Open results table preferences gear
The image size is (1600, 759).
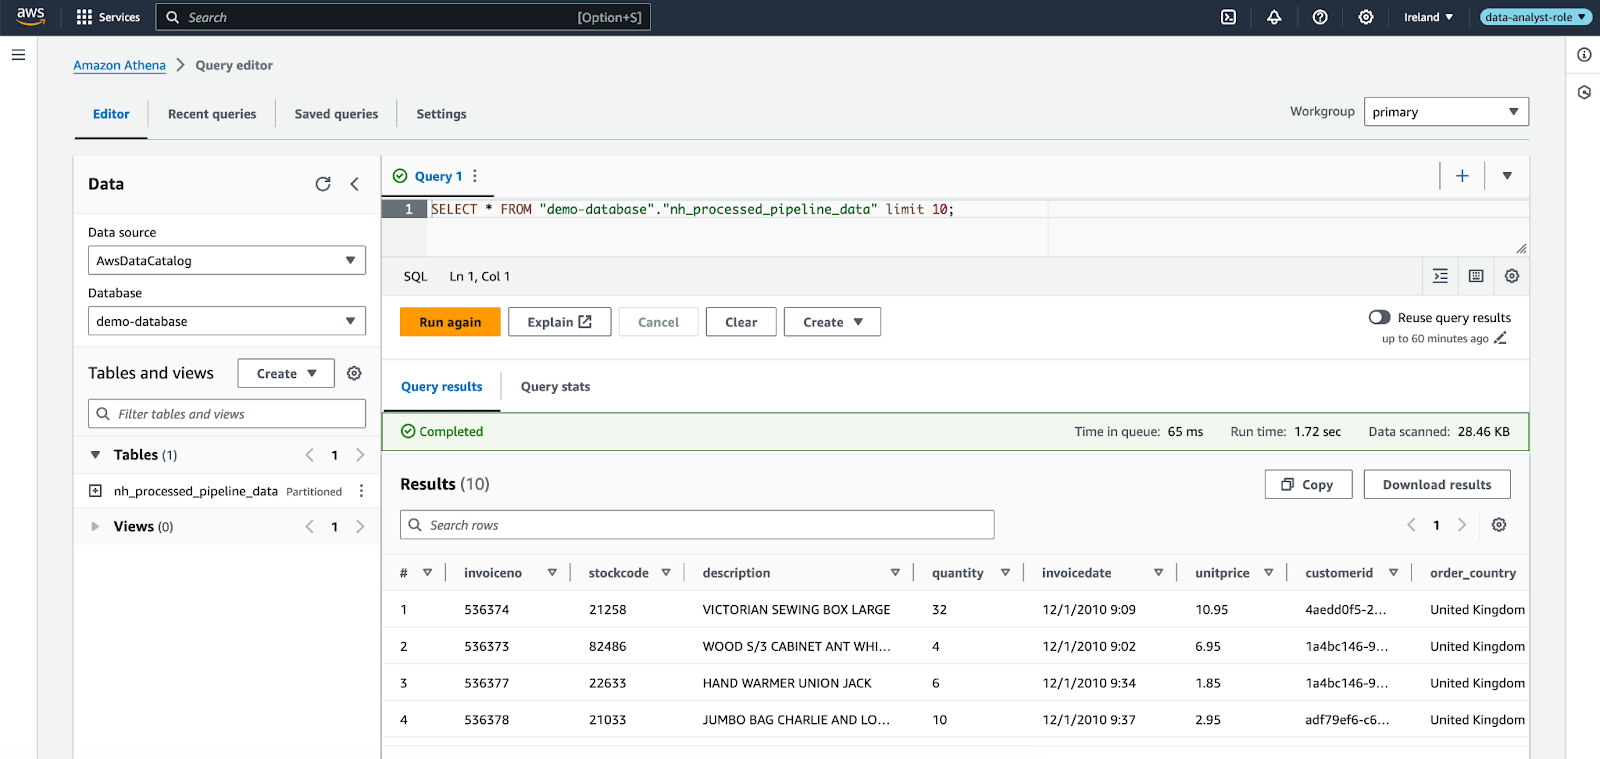[x=1499, y=525]
